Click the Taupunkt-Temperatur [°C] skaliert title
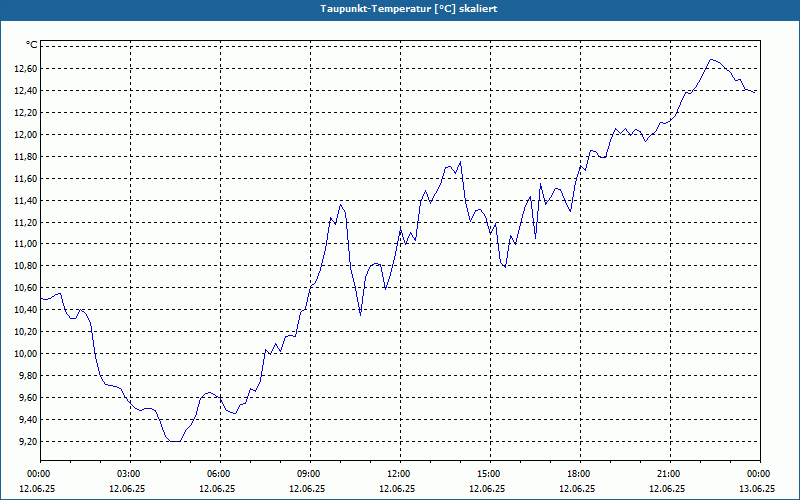 point(409,9)
